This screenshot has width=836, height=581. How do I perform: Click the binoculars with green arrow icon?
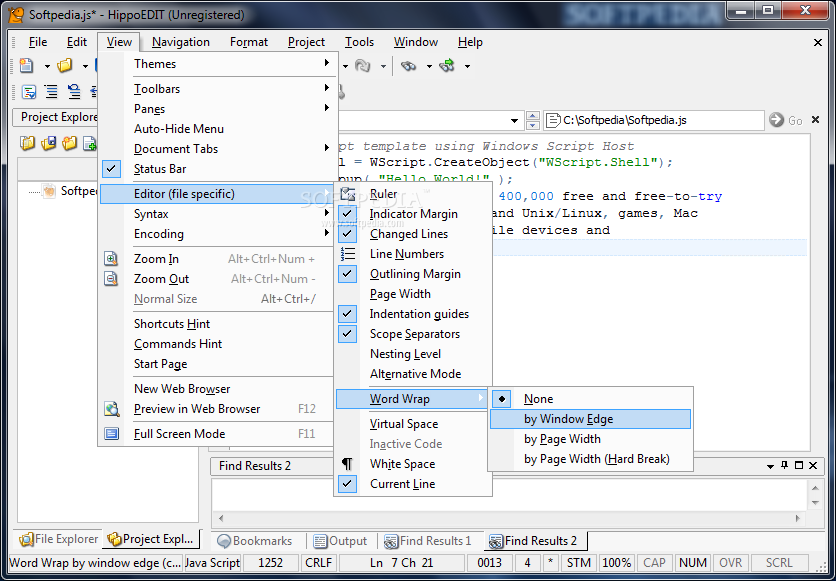coord(447,66)
